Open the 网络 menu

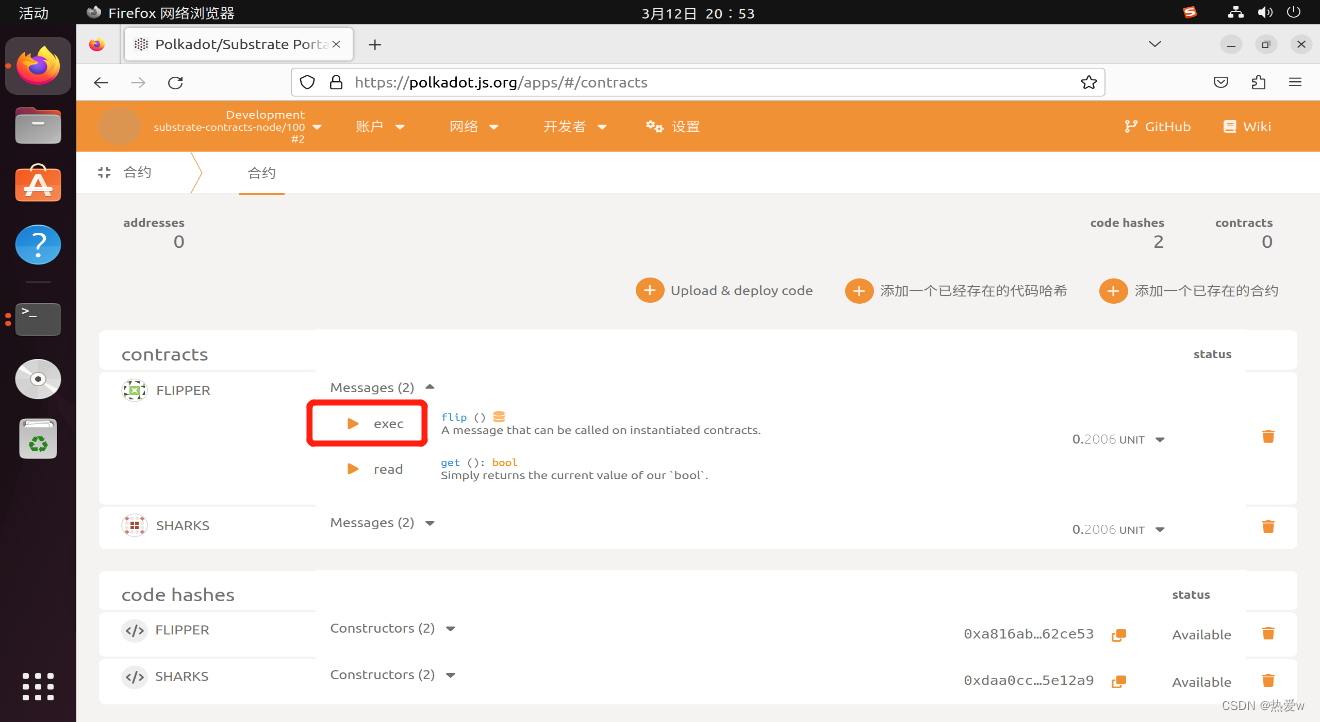474,127
